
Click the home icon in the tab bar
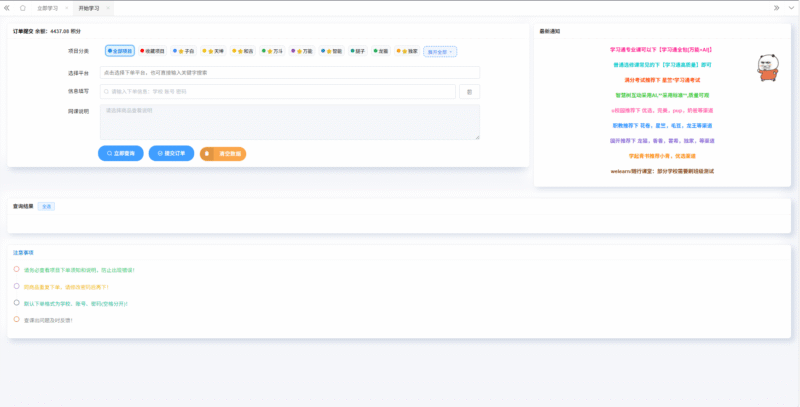[x=21, y=7]
